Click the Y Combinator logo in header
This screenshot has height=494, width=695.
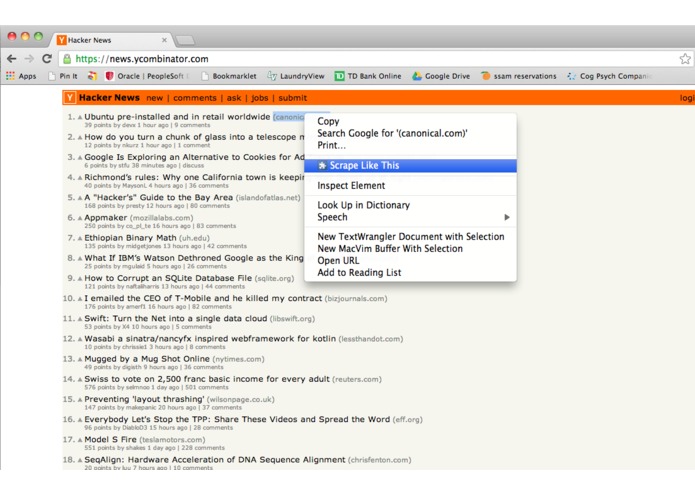click(x=70, y=97)
